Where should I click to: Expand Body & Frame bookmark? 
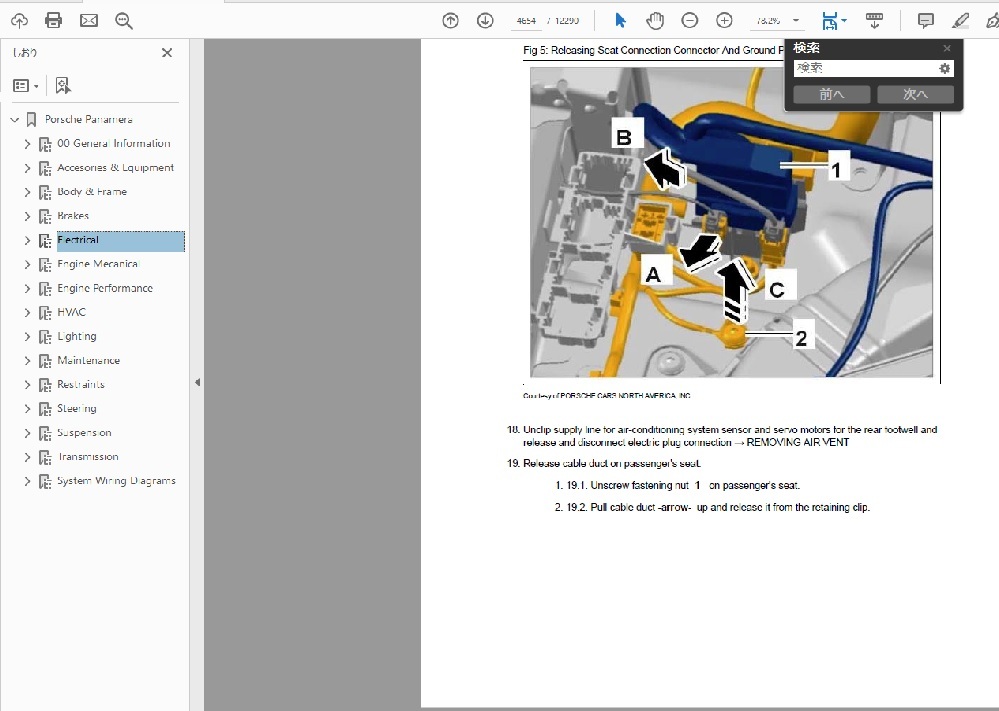27,192
